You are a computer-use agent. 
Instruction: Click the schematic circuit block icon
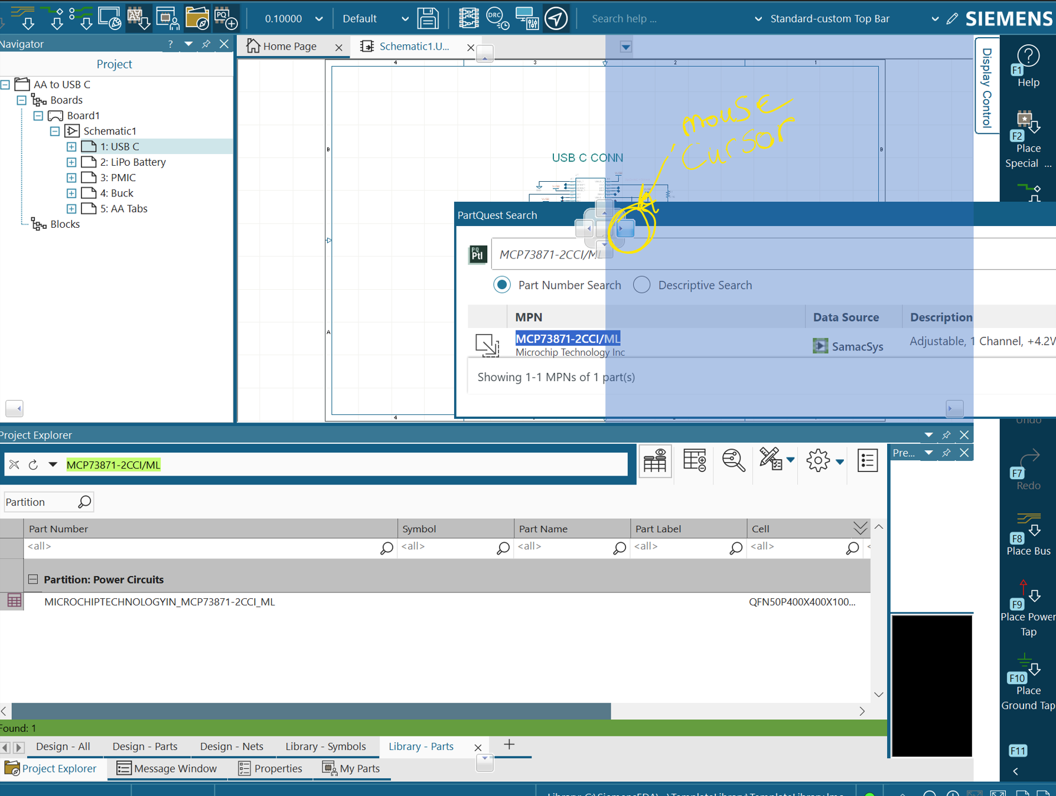tap(469, 18)
